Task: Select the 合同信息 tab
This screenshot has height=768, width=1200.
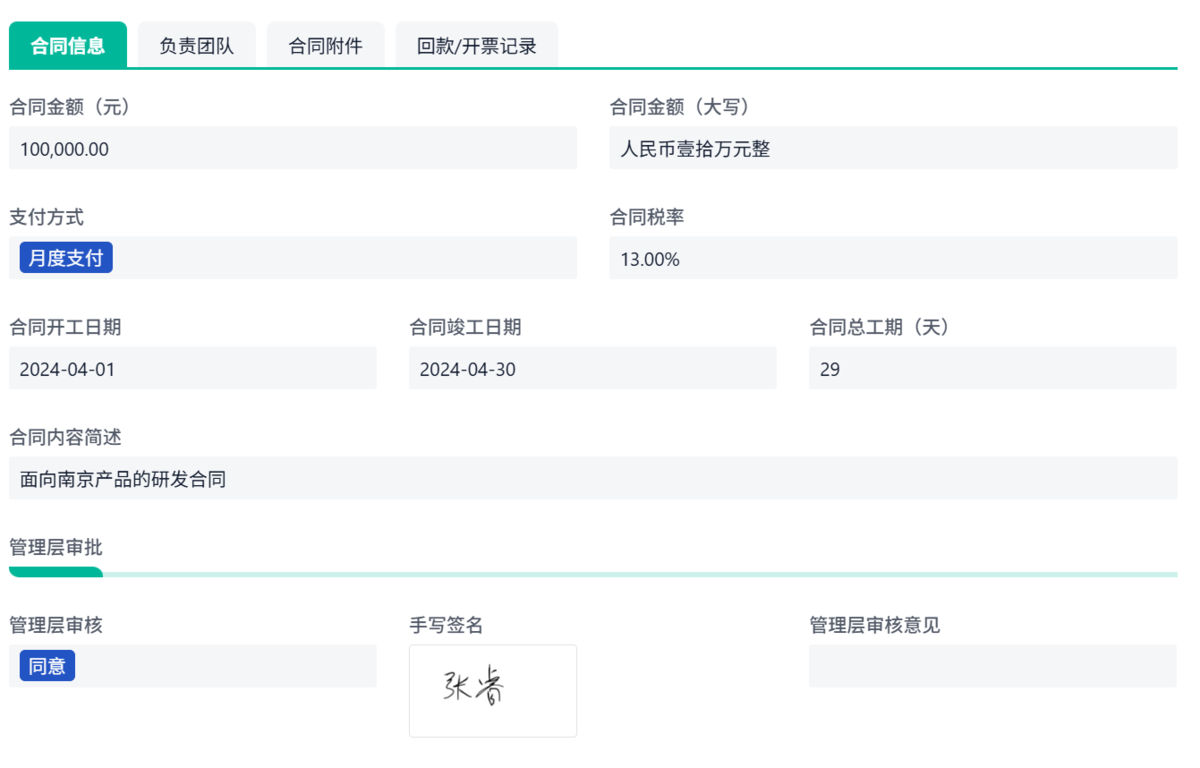Action: pos(68,46)
